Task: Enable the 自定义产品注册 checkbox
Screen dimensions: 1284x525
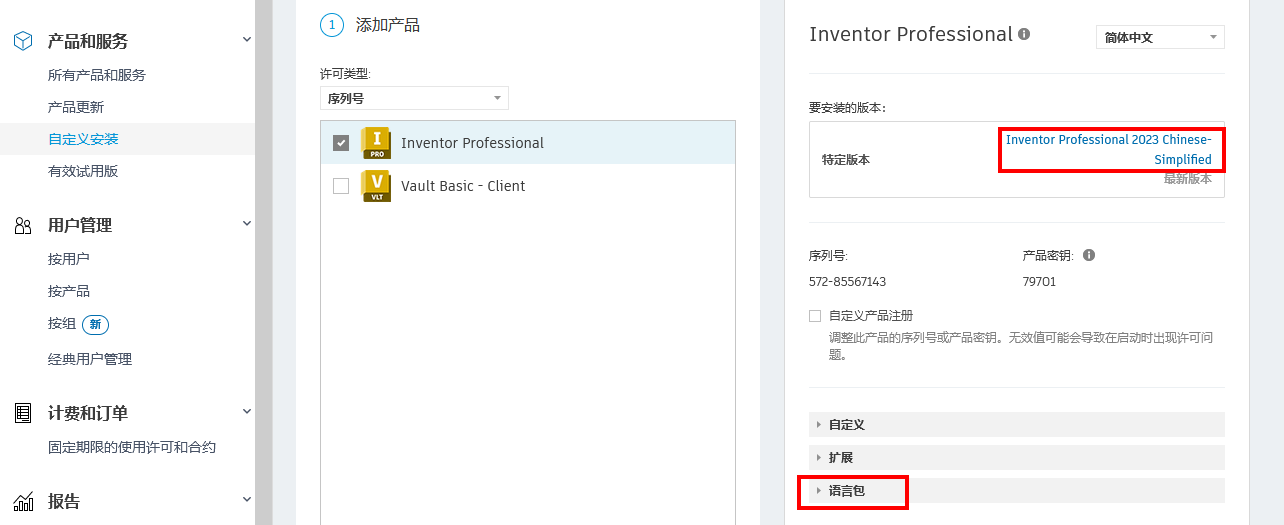Action: pyautogui.click(x=815, y=316)
